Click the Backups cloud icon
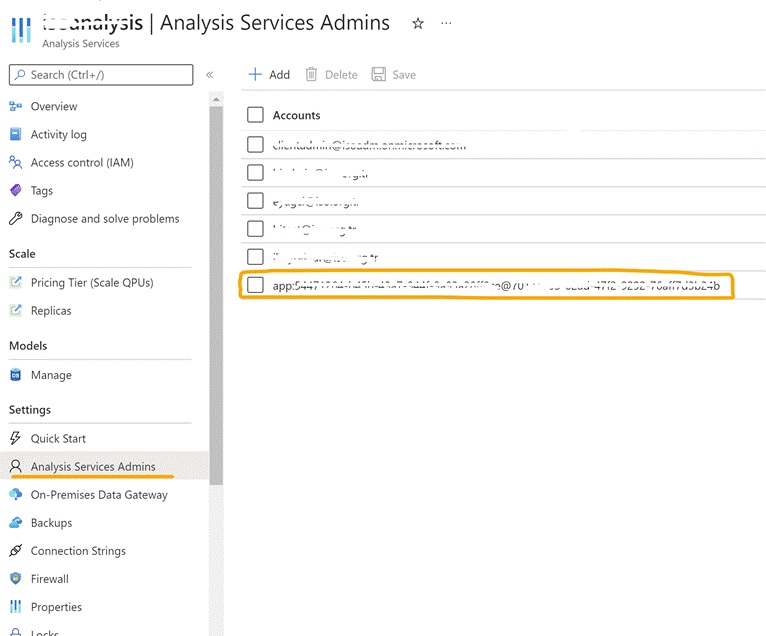The image size is (766, 636). [15, 523]
